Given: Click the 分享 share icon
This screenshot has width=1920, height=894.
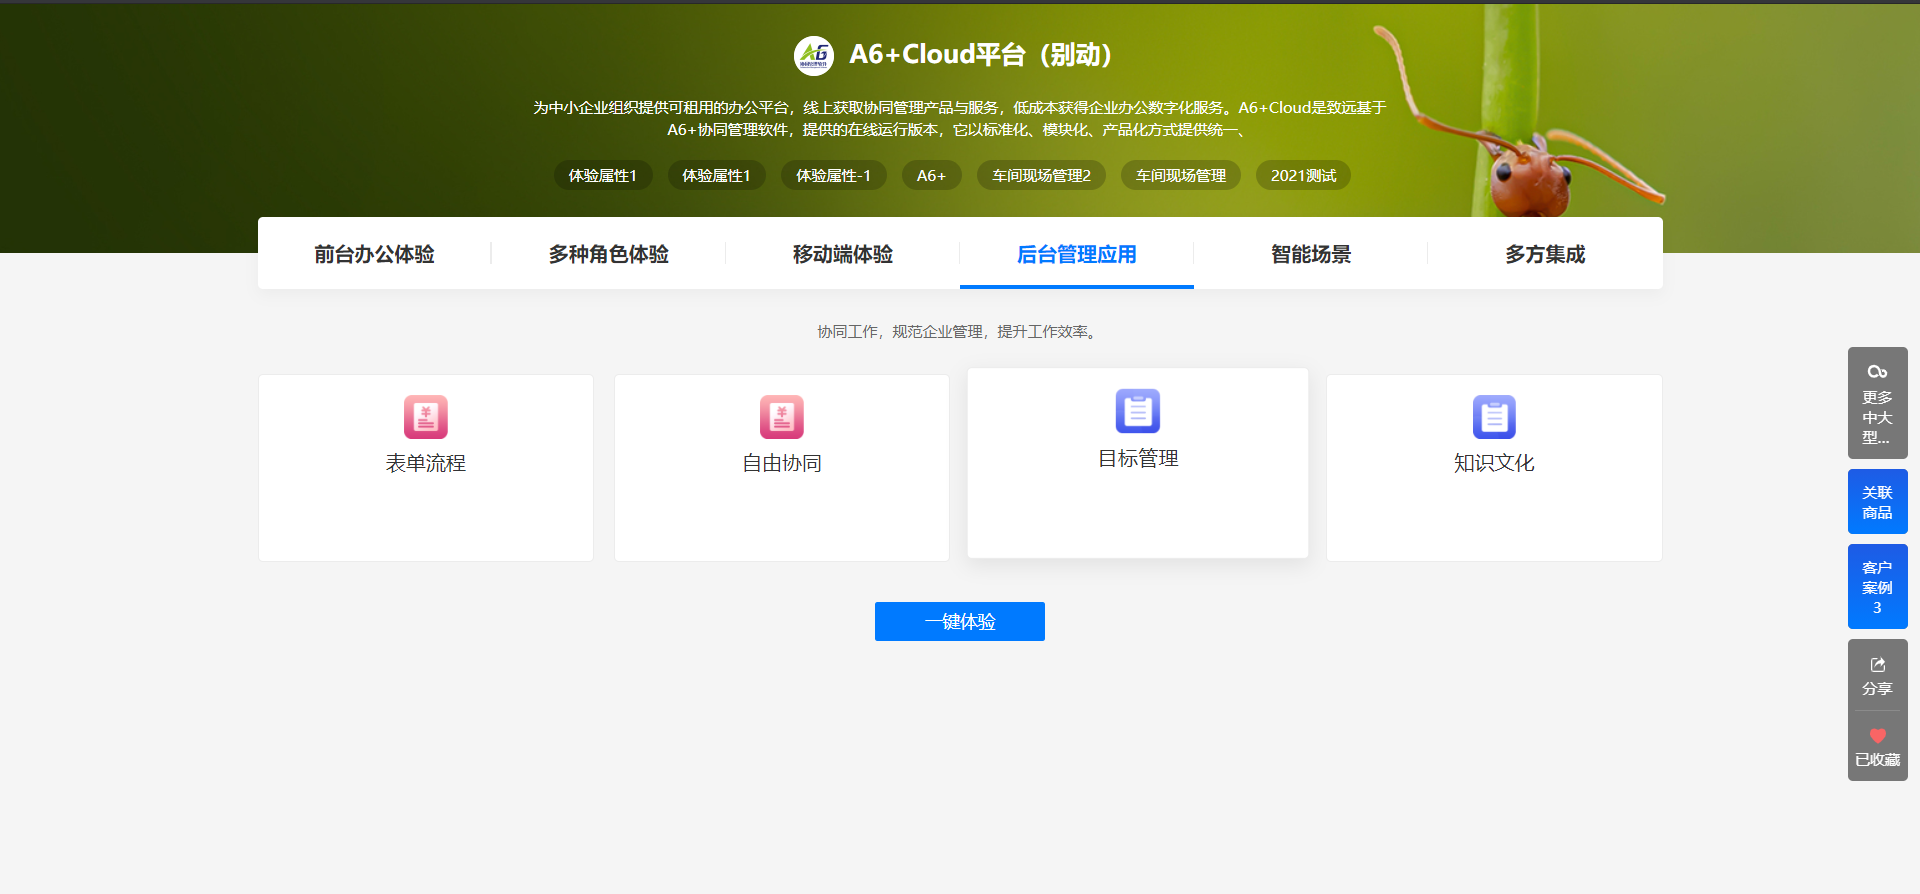Looking at the screenshot, I should [1877, 665].
